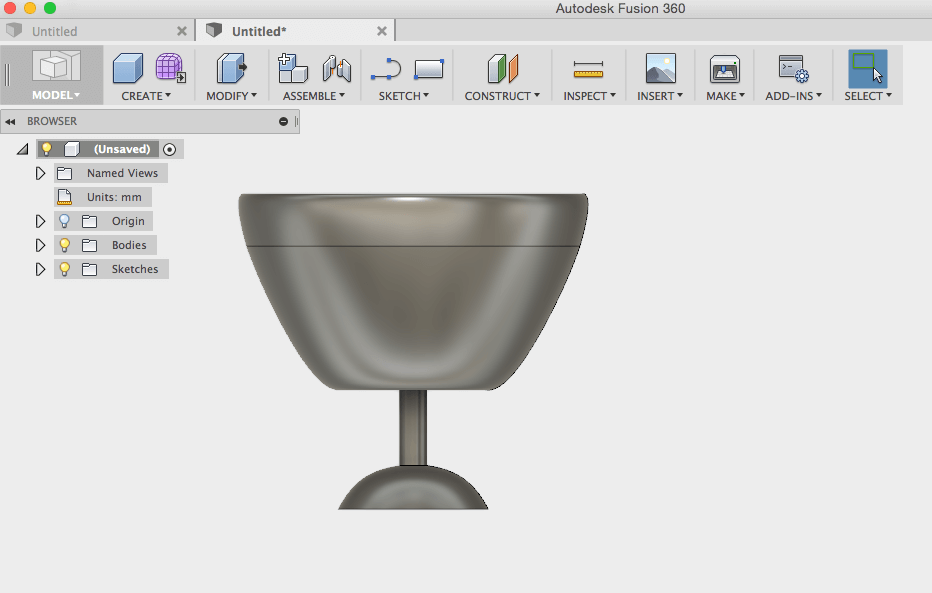This screenshot has width=932, height=593.
Task: Open the MODIFY dropdown menu
Action: pyautogui.click(x=231, y=96)
